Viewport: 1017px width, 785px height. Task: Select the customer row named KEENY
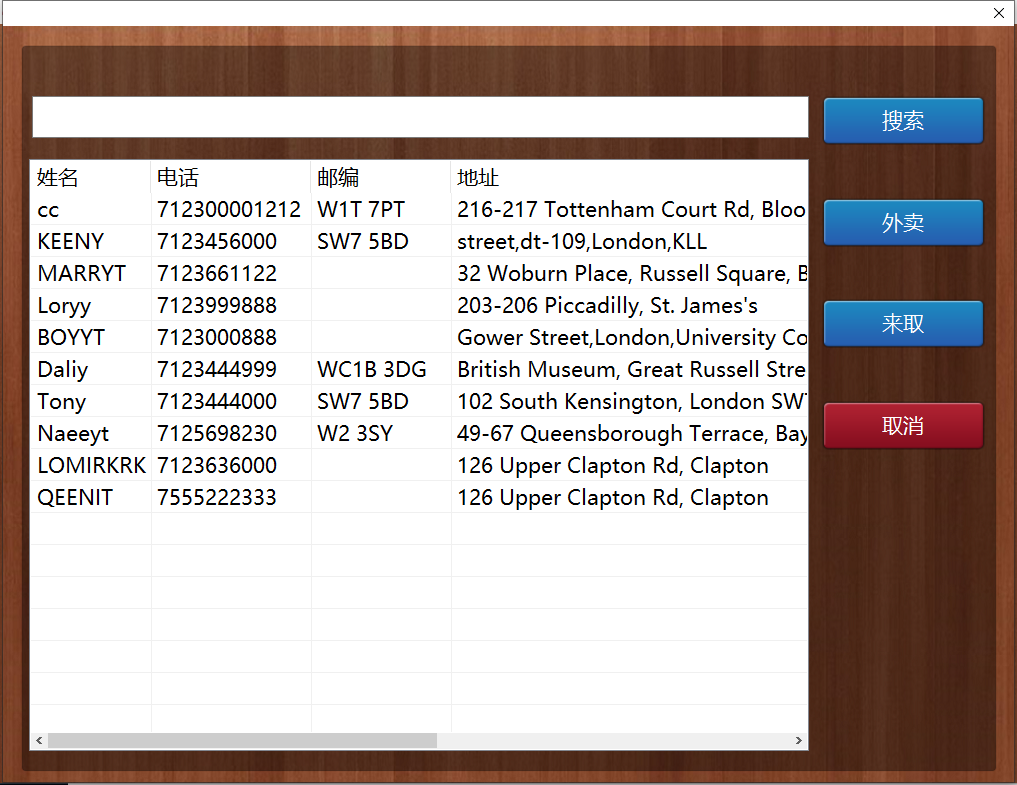pos(70,242)
